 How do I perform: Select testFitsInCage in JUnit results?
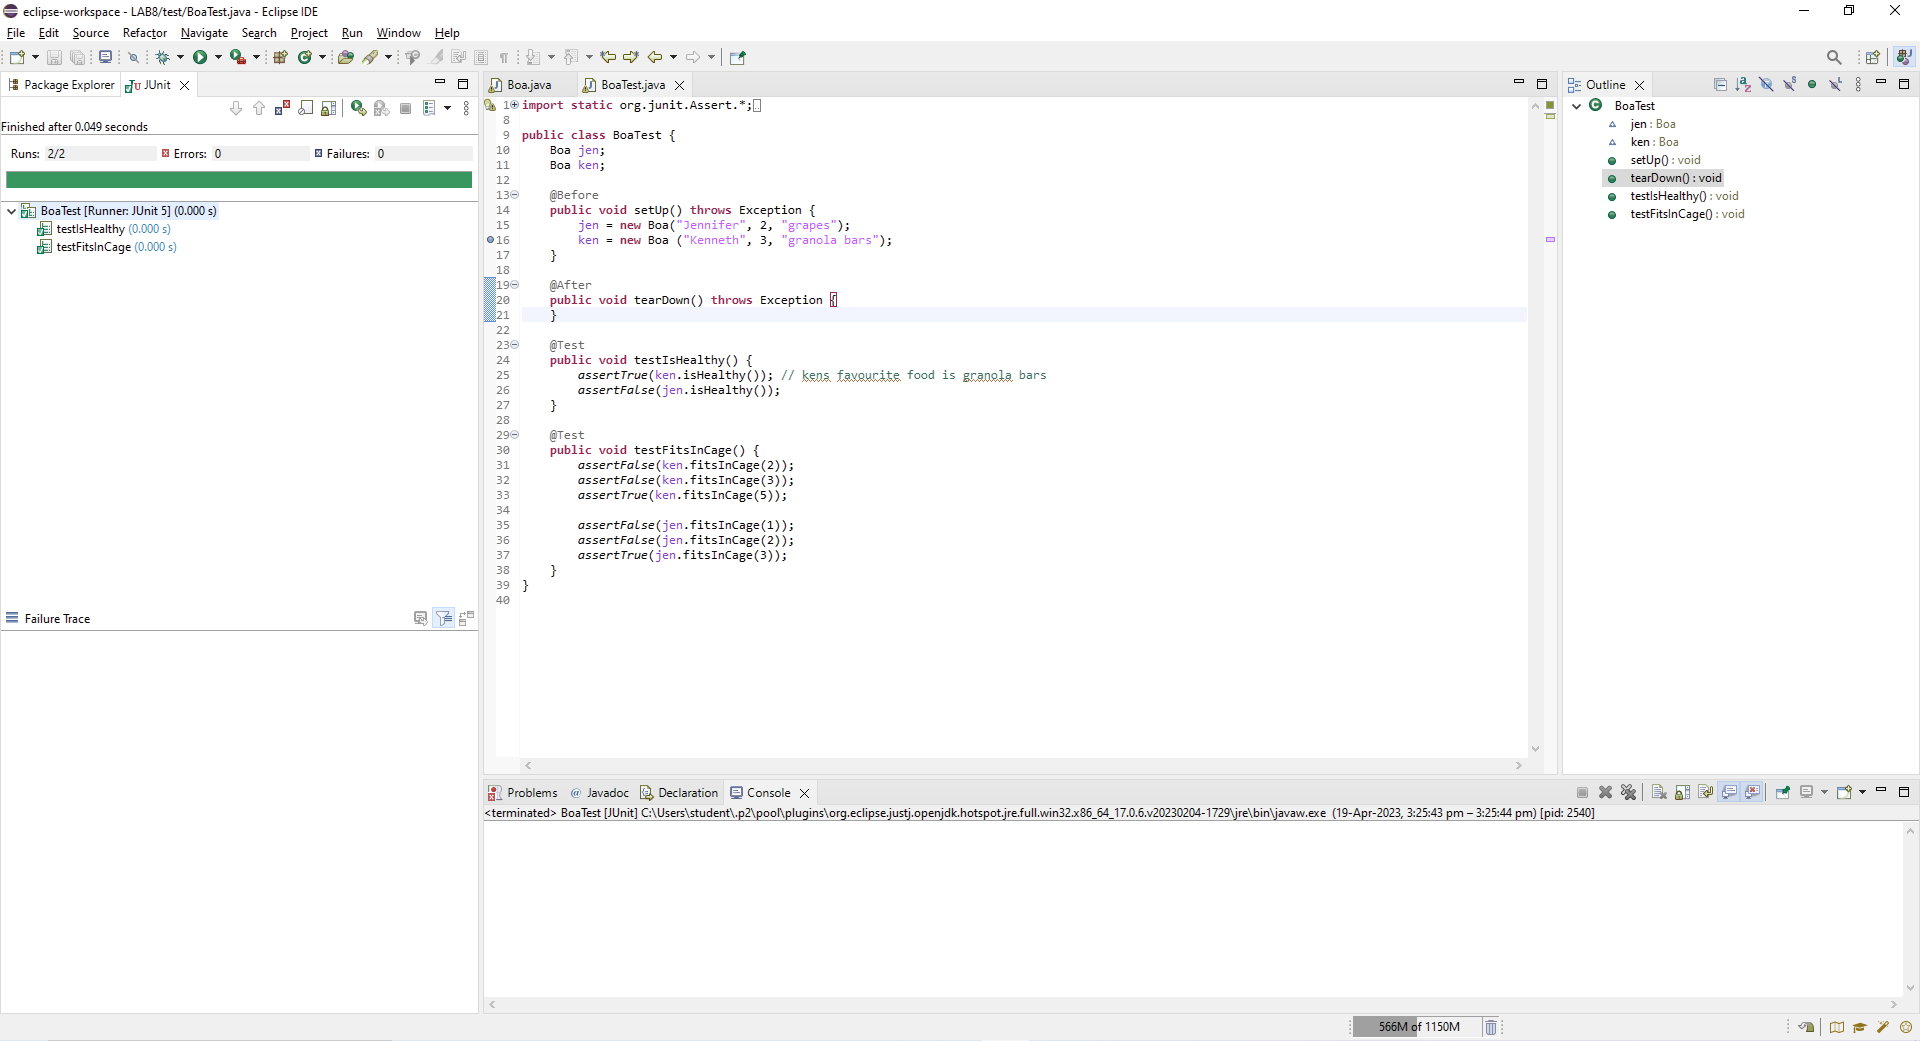click(107, 247)
